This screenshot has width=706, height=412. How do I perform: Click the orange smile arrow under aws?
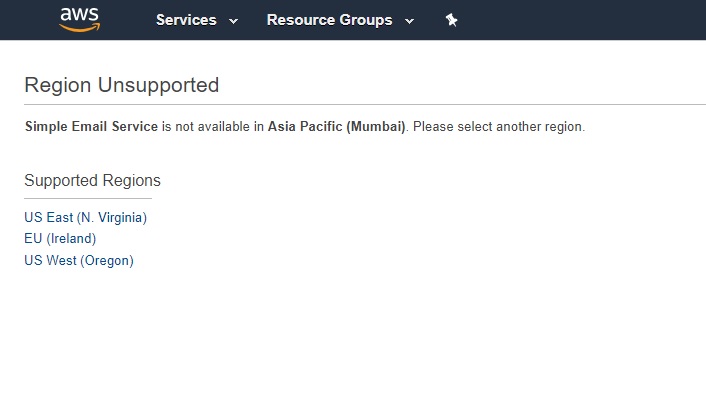click(x=80, y=28)
